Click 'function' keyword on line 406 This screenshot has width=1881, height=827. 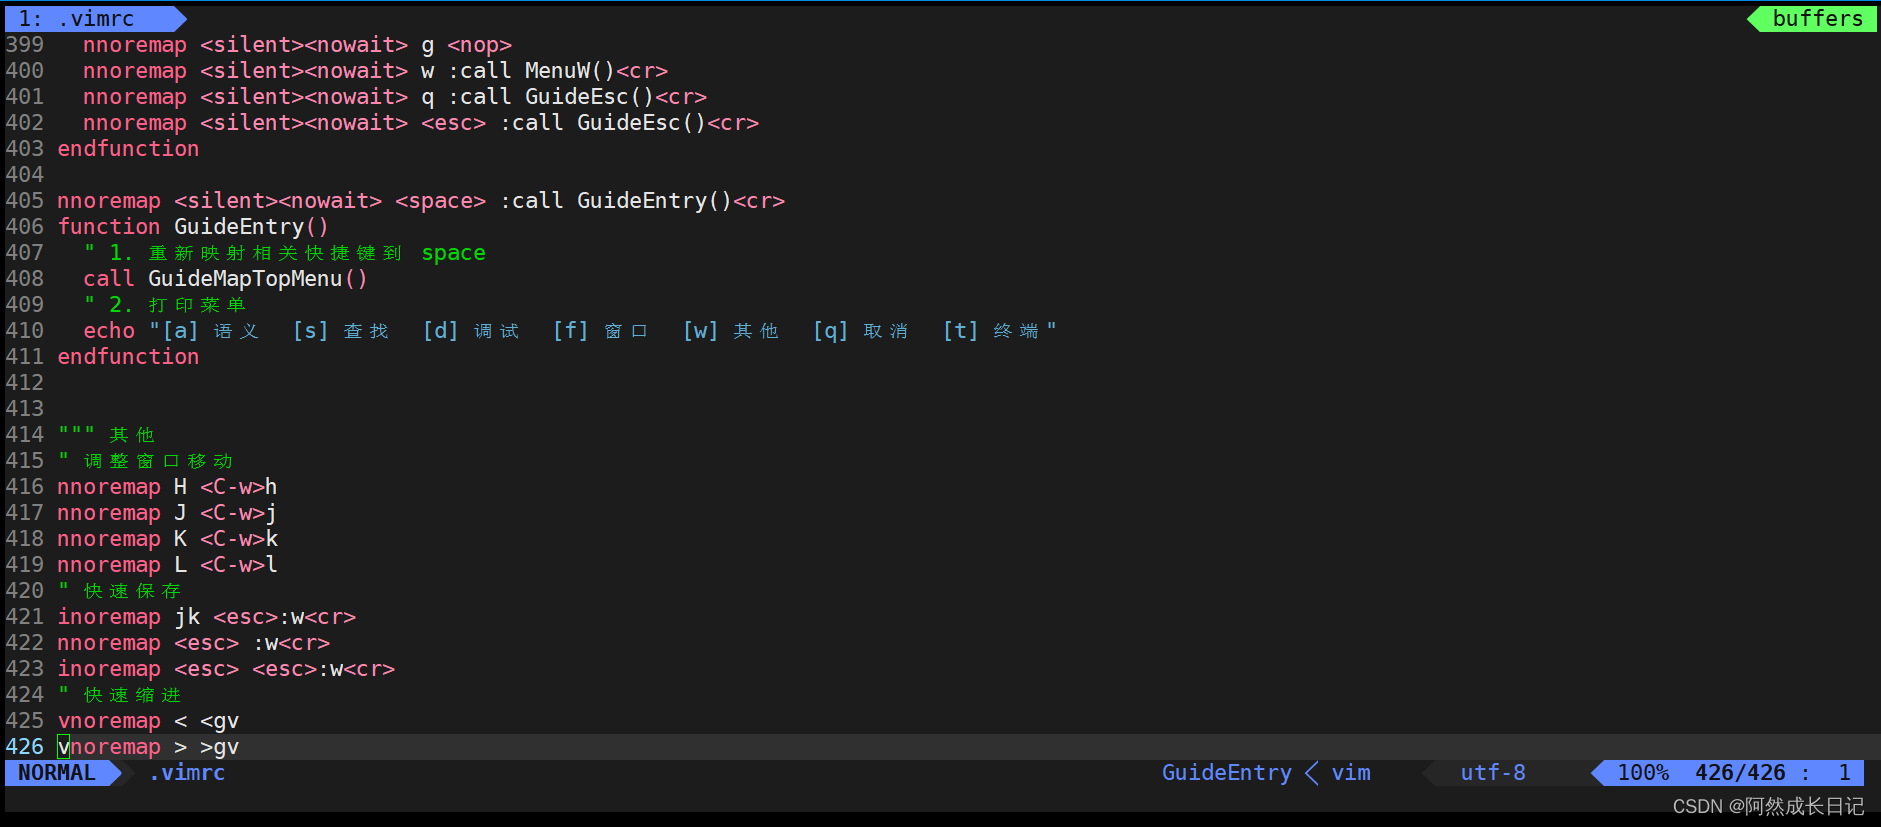click(109, 227)
